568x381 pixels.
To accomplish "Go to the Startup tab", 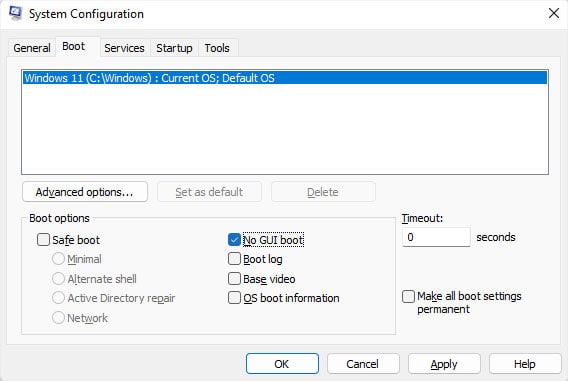I will coord(174,48).
